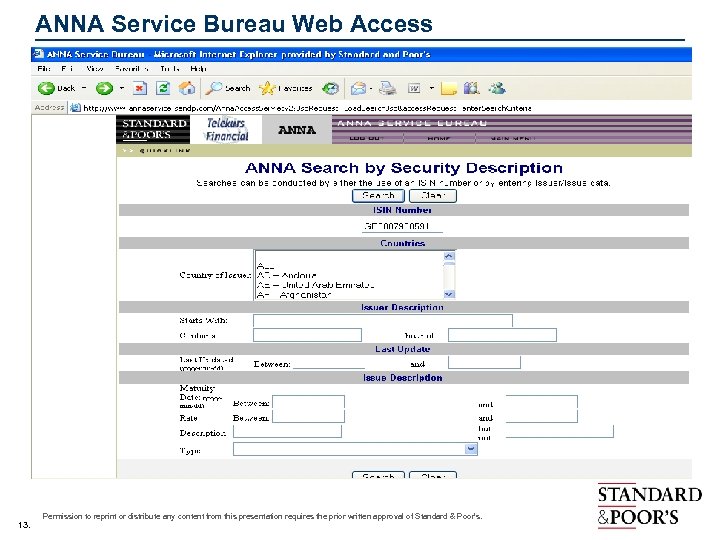Viewport: 720px width, 540px height.
Task: Open the Favorites menu
Action: pos(132,68)
